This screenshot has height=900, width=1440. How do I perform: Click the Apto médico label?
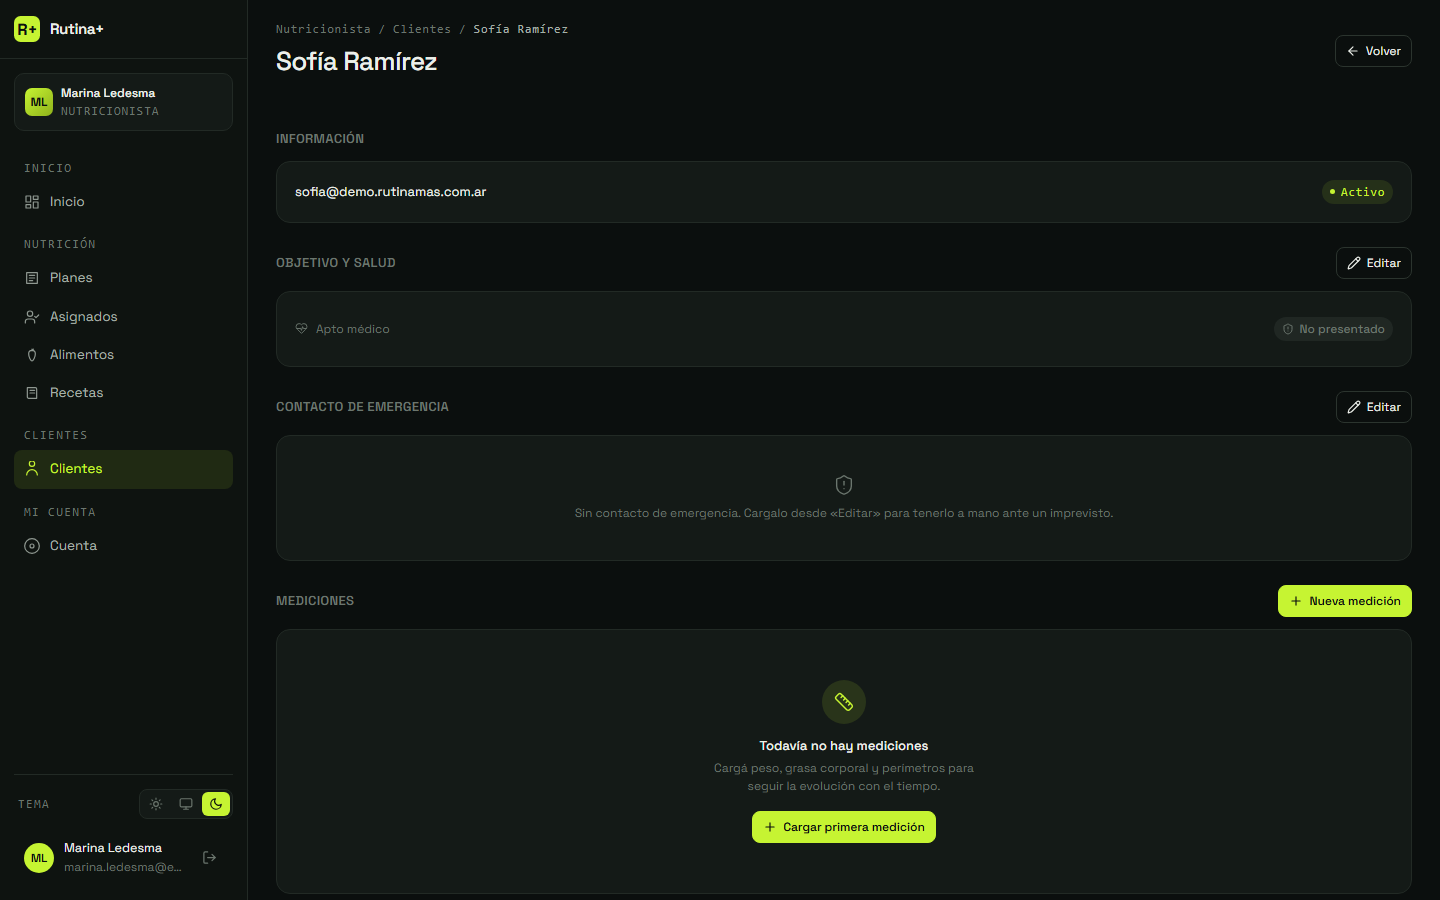click(353, 329)
